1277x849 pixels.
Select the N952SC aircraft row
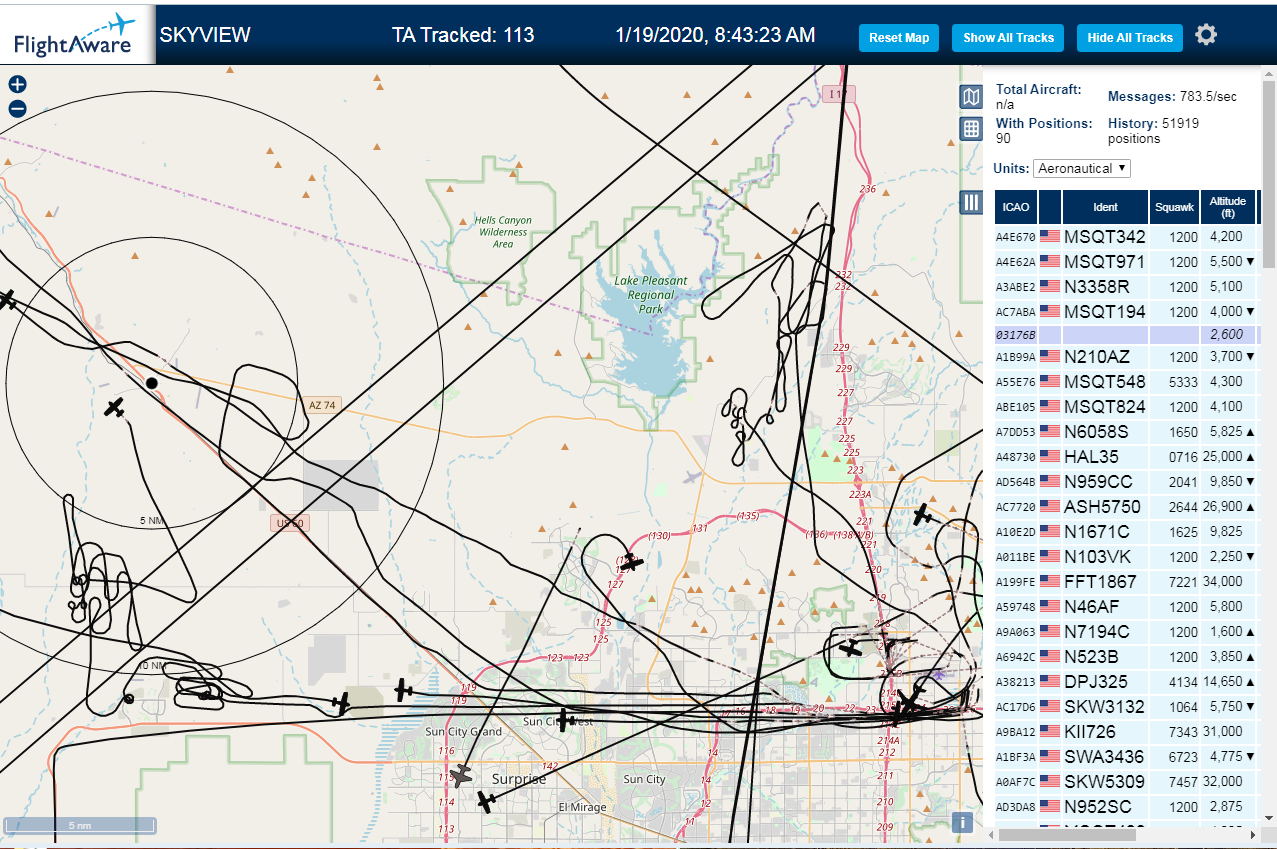[1128, 807]
